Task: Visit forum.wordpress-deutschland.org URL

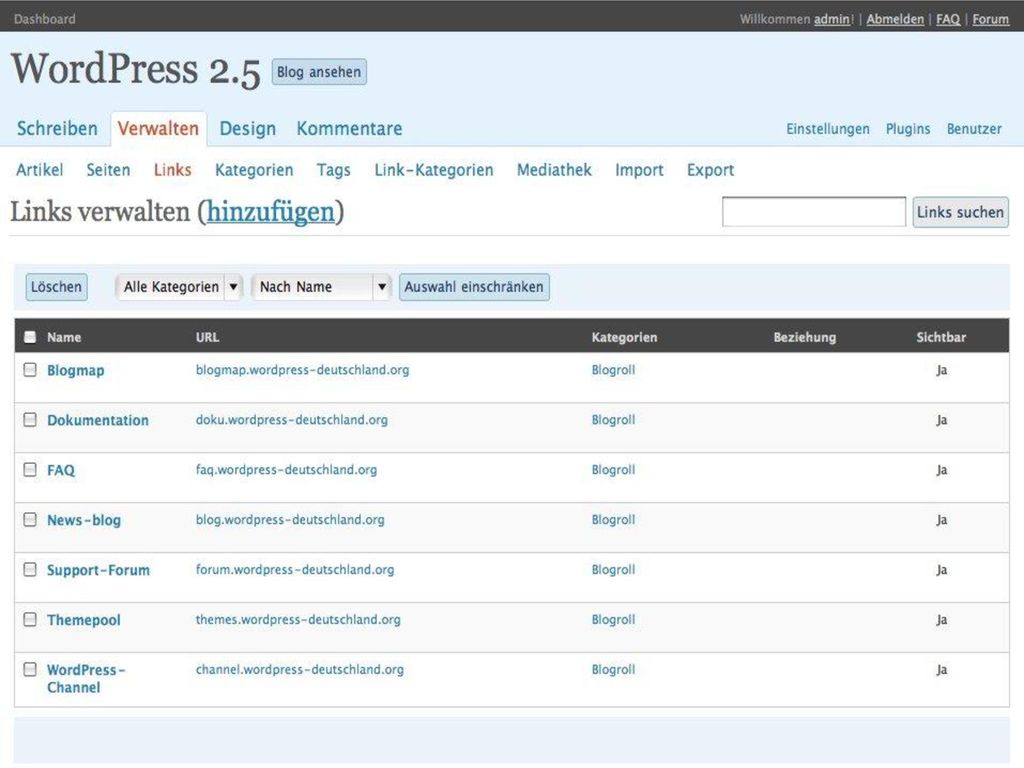Action: 295,569
